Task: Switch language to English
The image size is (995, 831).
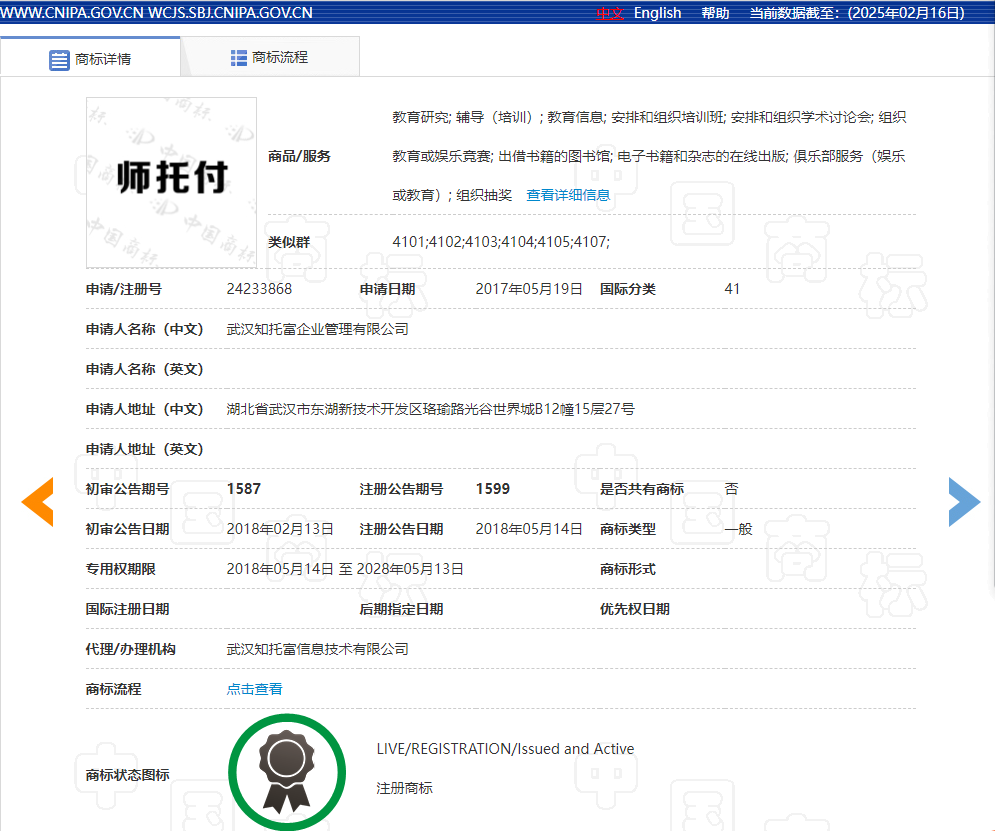Action: click(x=657, y=13)
